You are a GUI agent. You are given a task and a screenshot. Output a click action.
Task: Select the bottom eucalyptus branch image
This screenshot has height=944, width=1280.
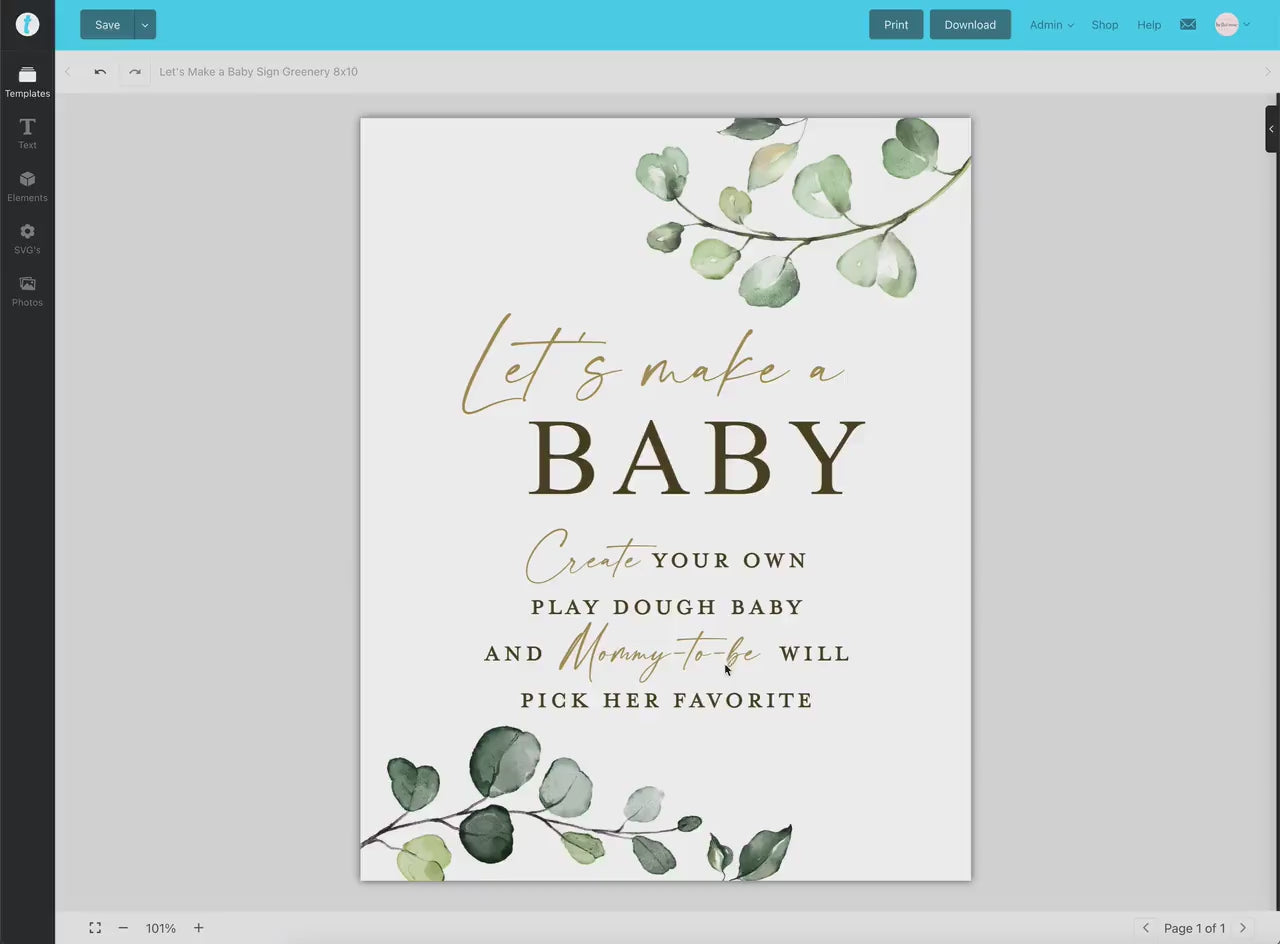(577, 804)
